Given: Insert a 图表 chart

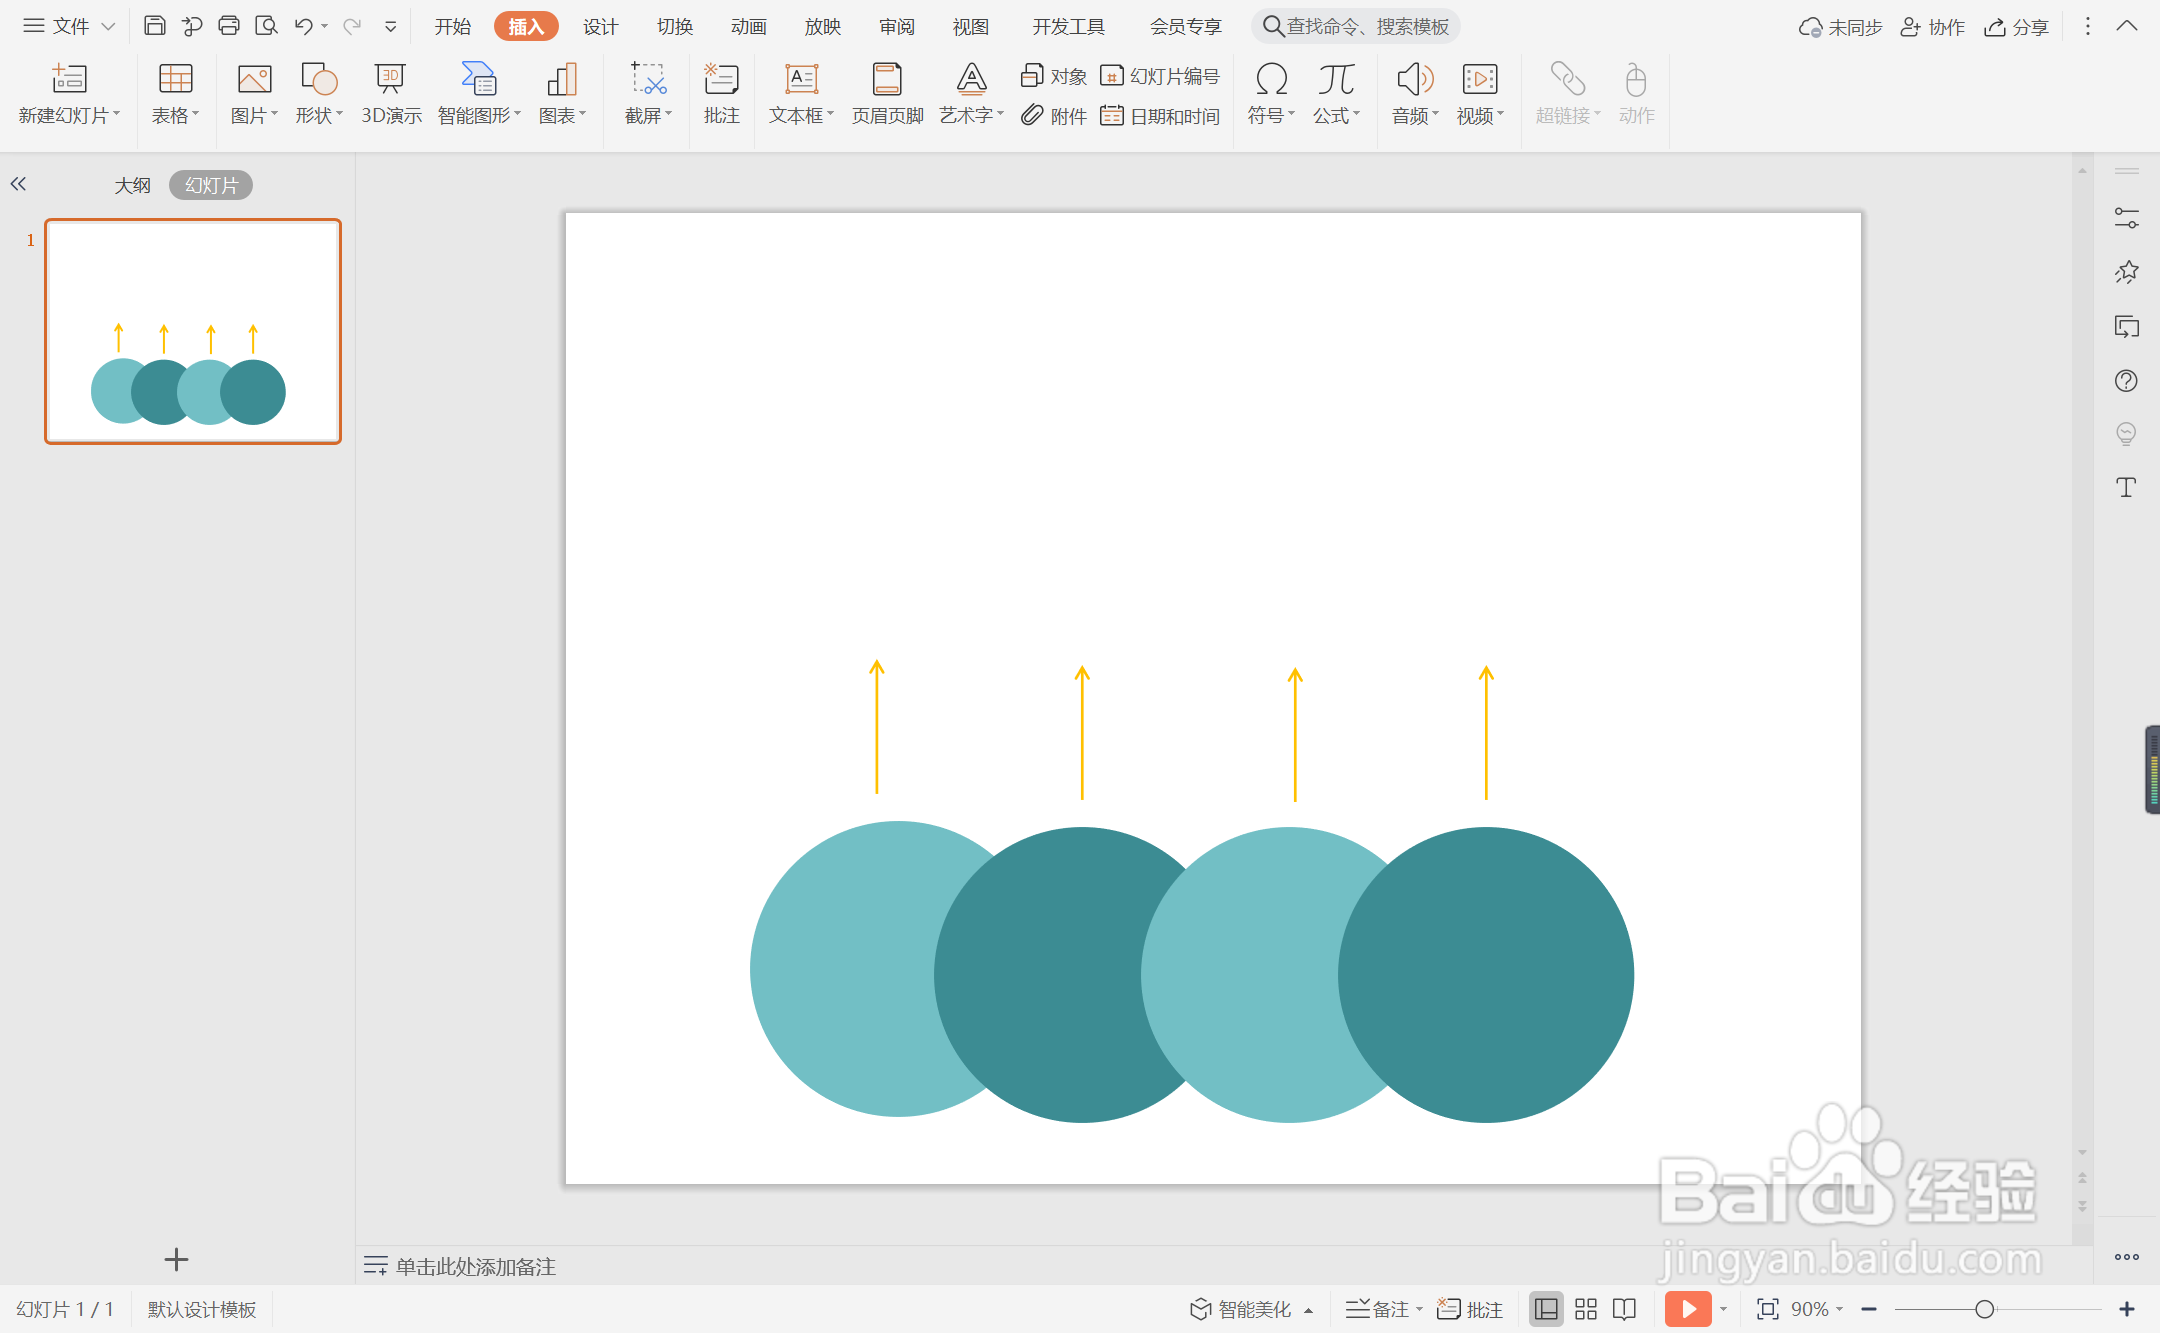Looking at the screenshot, I should click(562, 94).
